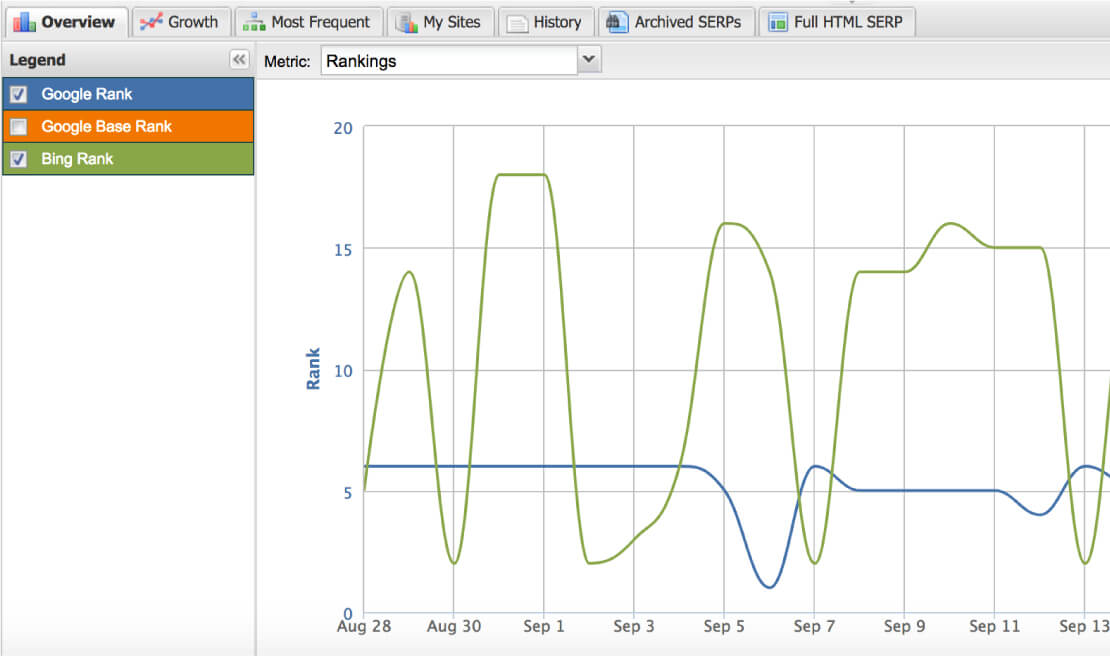Image resolution: width=1110 pixels, height=656 pixels.
Task: Switch to the History tab
Action: [x=557, y=22]
